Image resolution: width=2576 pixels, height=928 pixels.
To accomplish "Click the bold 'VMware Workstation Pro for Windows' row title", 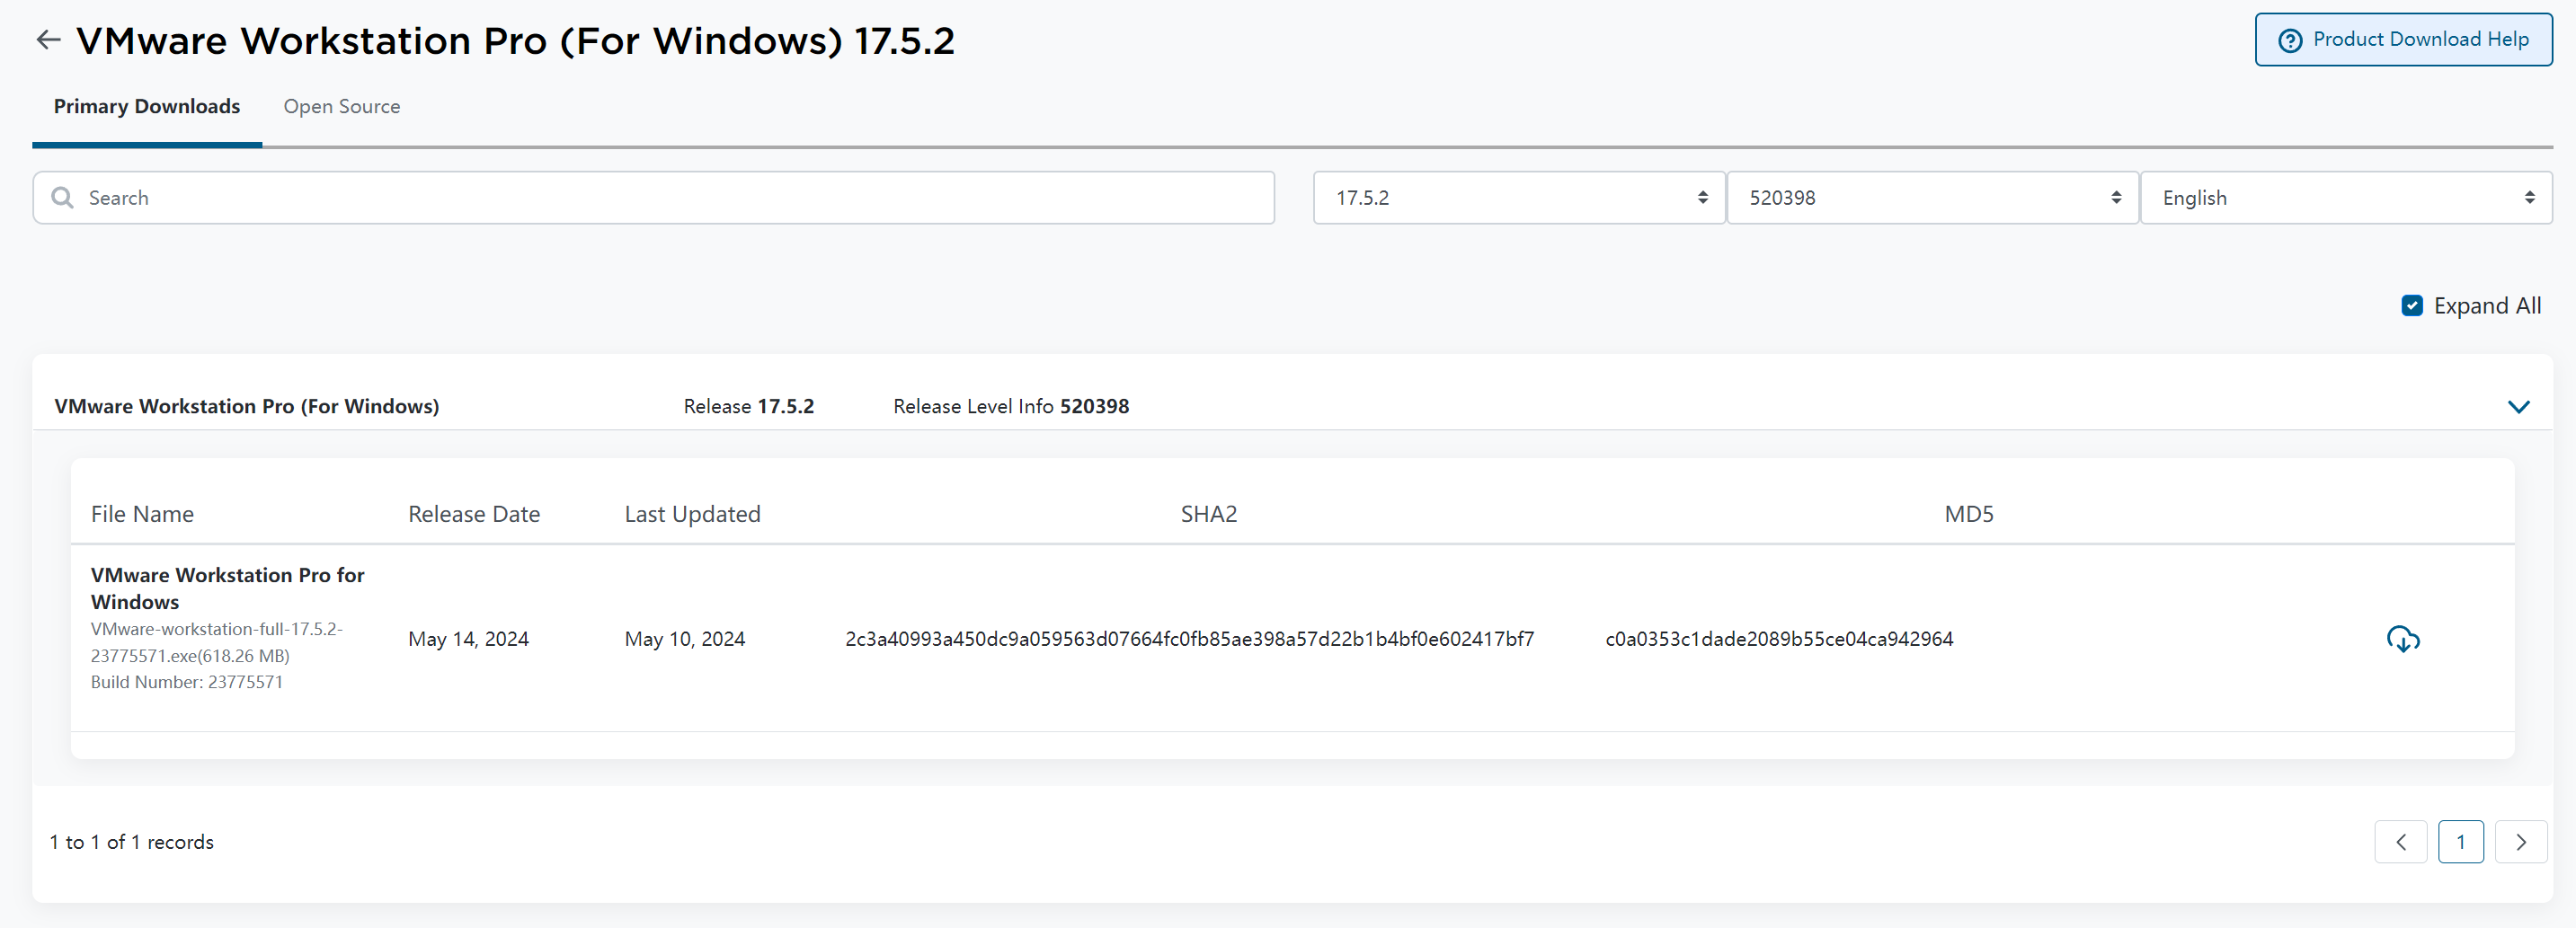I will (228, 588).
